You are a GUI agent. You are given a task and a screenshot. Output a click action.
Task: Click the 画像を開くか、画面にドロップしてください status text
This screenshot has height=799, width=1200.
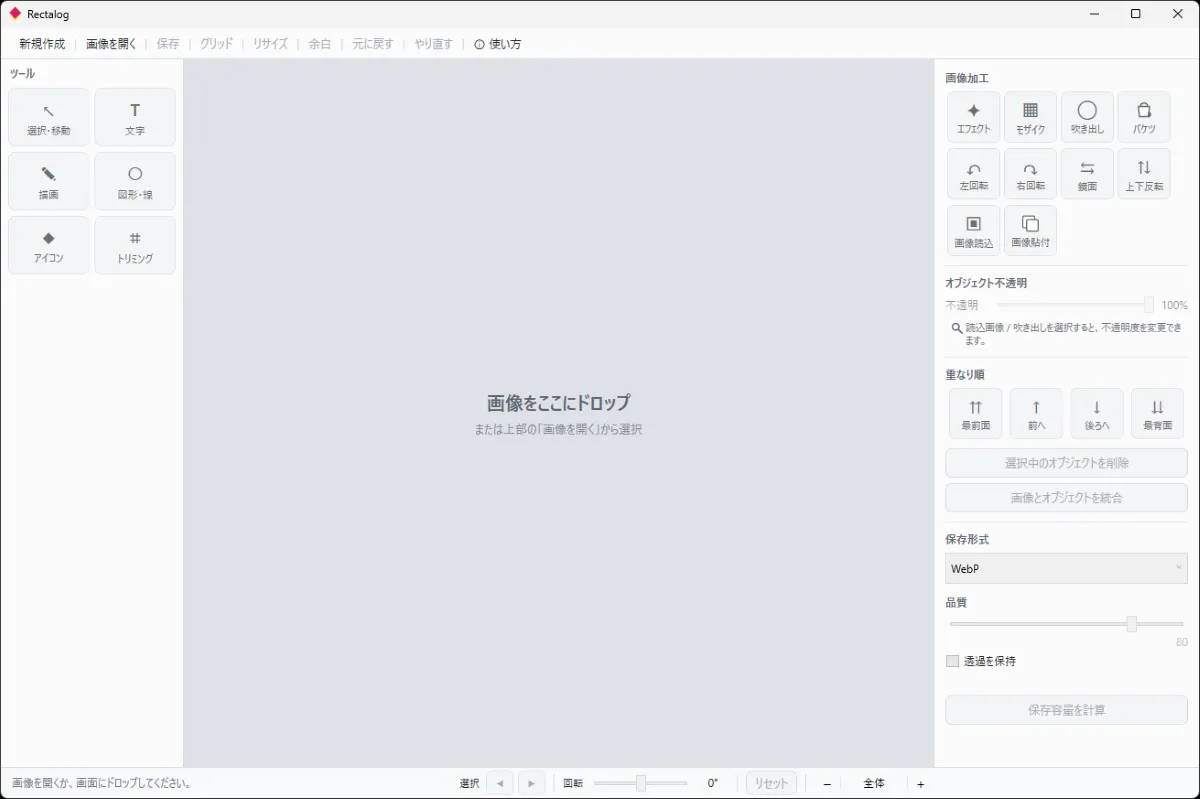(101, 783)
